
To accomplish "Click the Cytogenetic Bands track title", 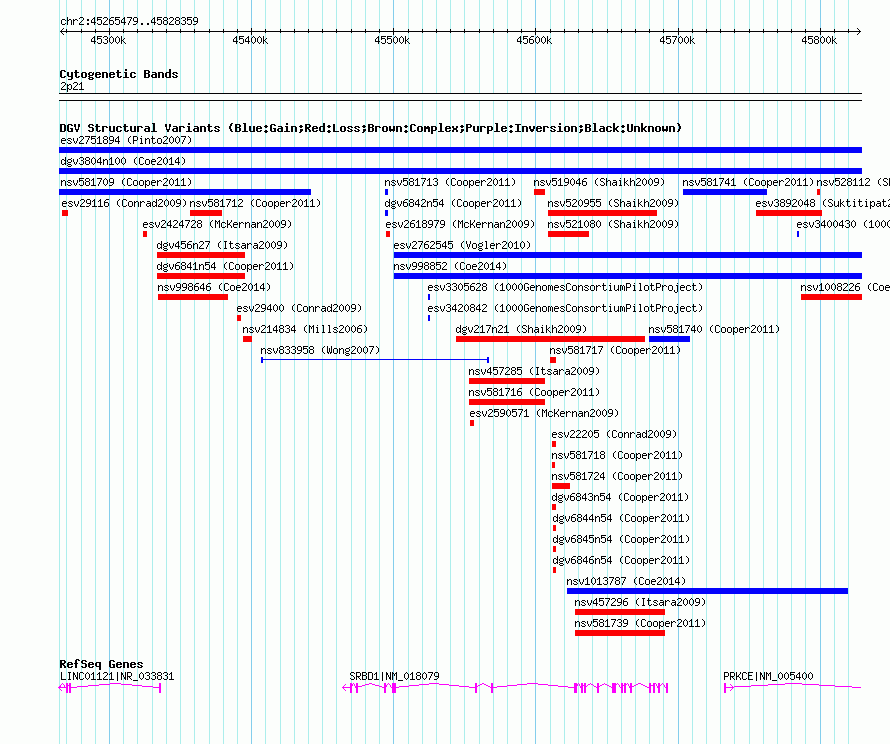I will point(119,74).
